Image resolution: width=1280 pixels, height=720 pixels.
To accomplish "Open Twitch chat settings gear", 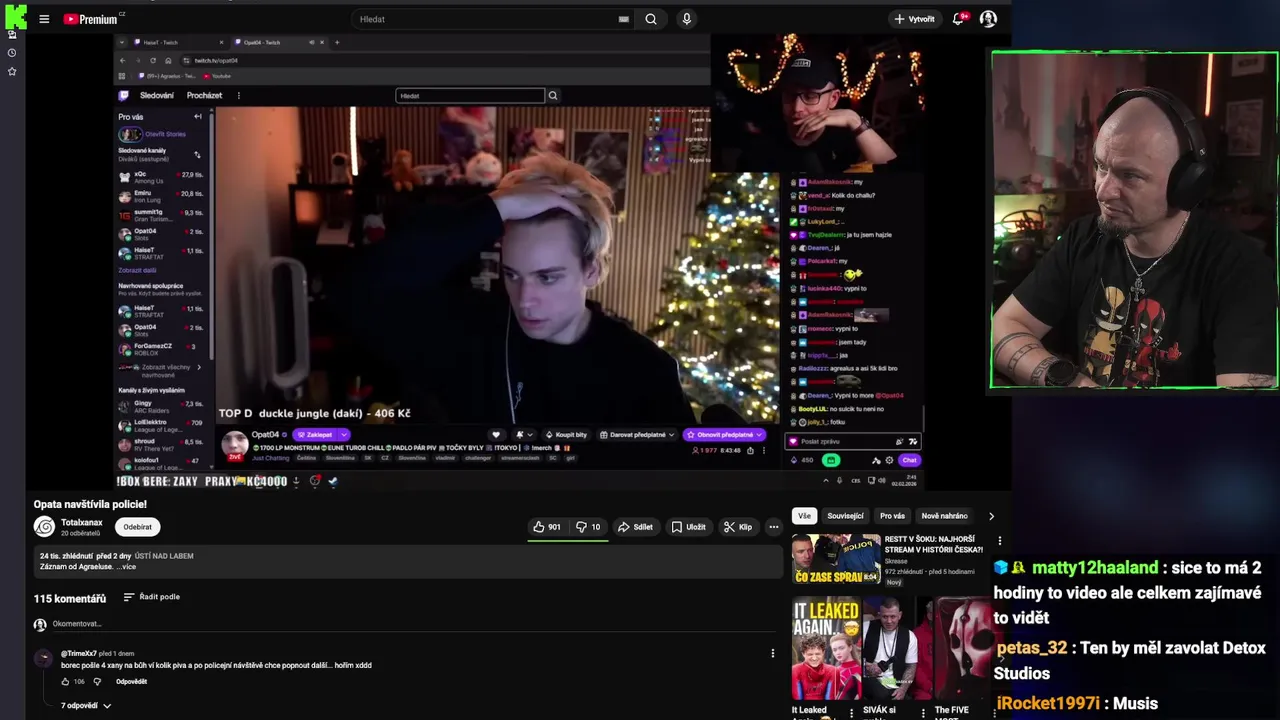I will point(889,460).
